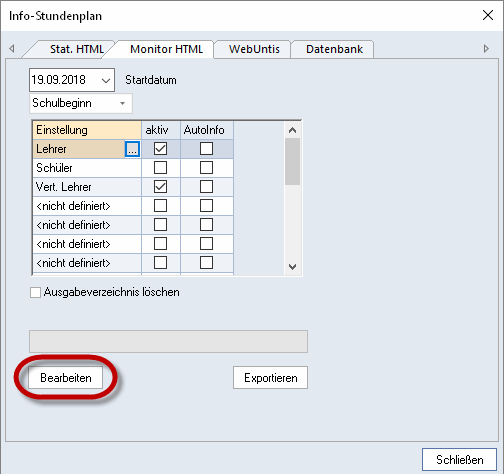
Task: Open the Schulbeginn dropdown
Action: pyautogui.click(x=122, y=103)
